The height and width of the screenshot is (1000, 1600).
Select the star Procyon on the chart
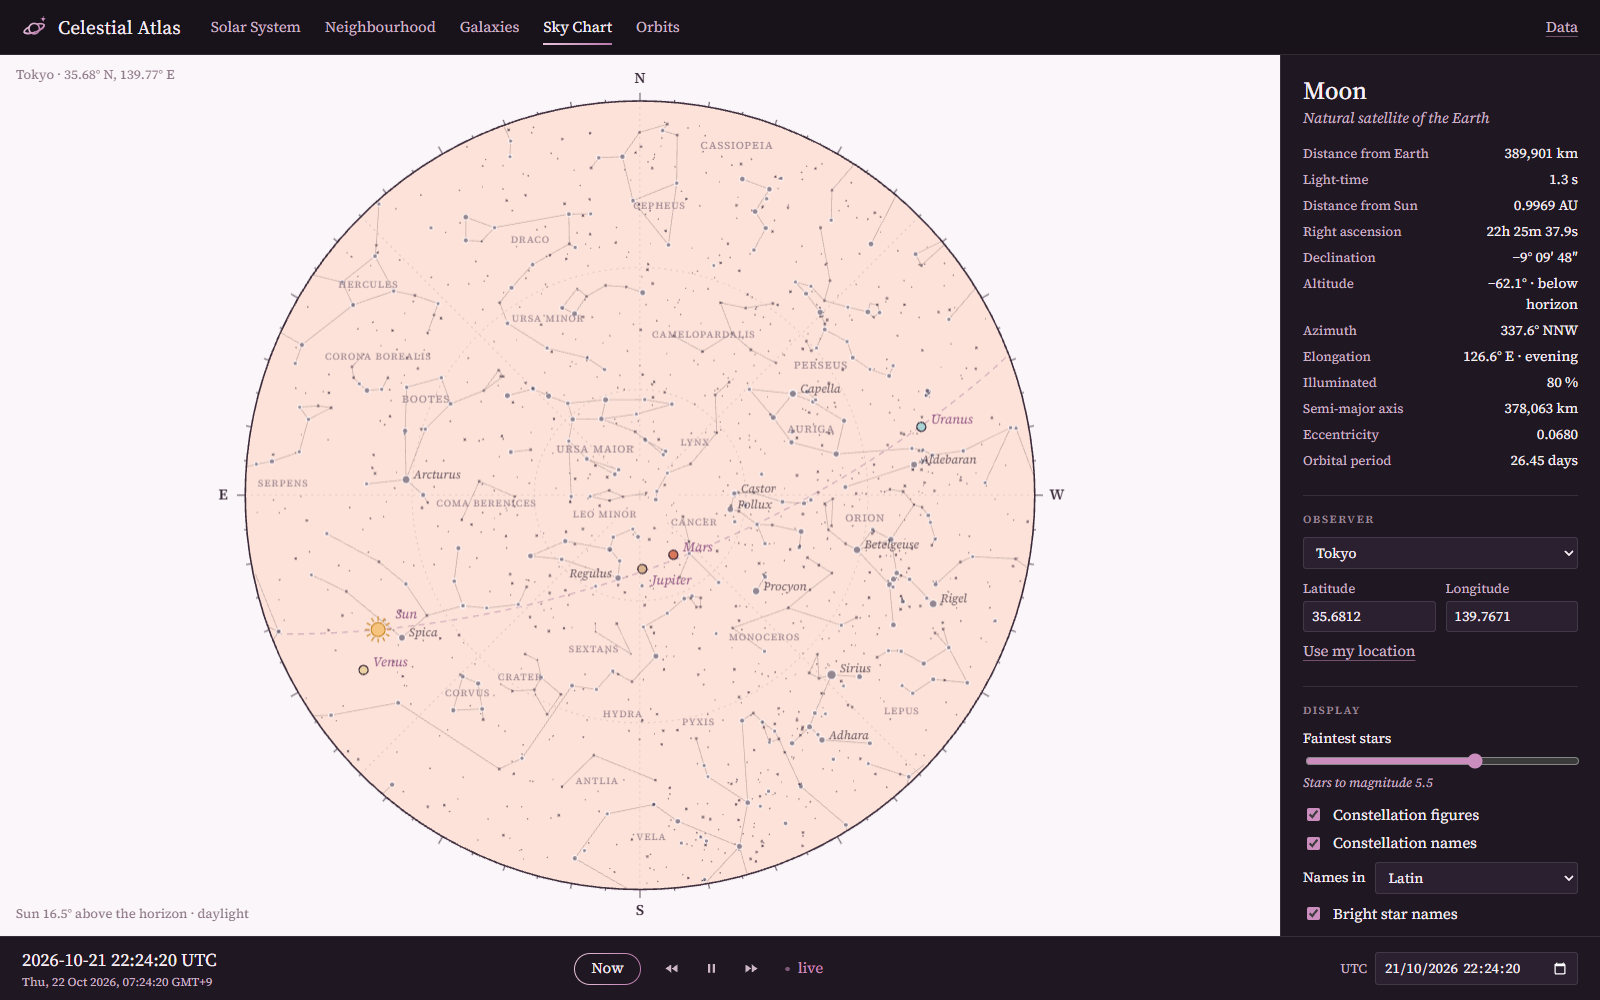pos(756,591)
